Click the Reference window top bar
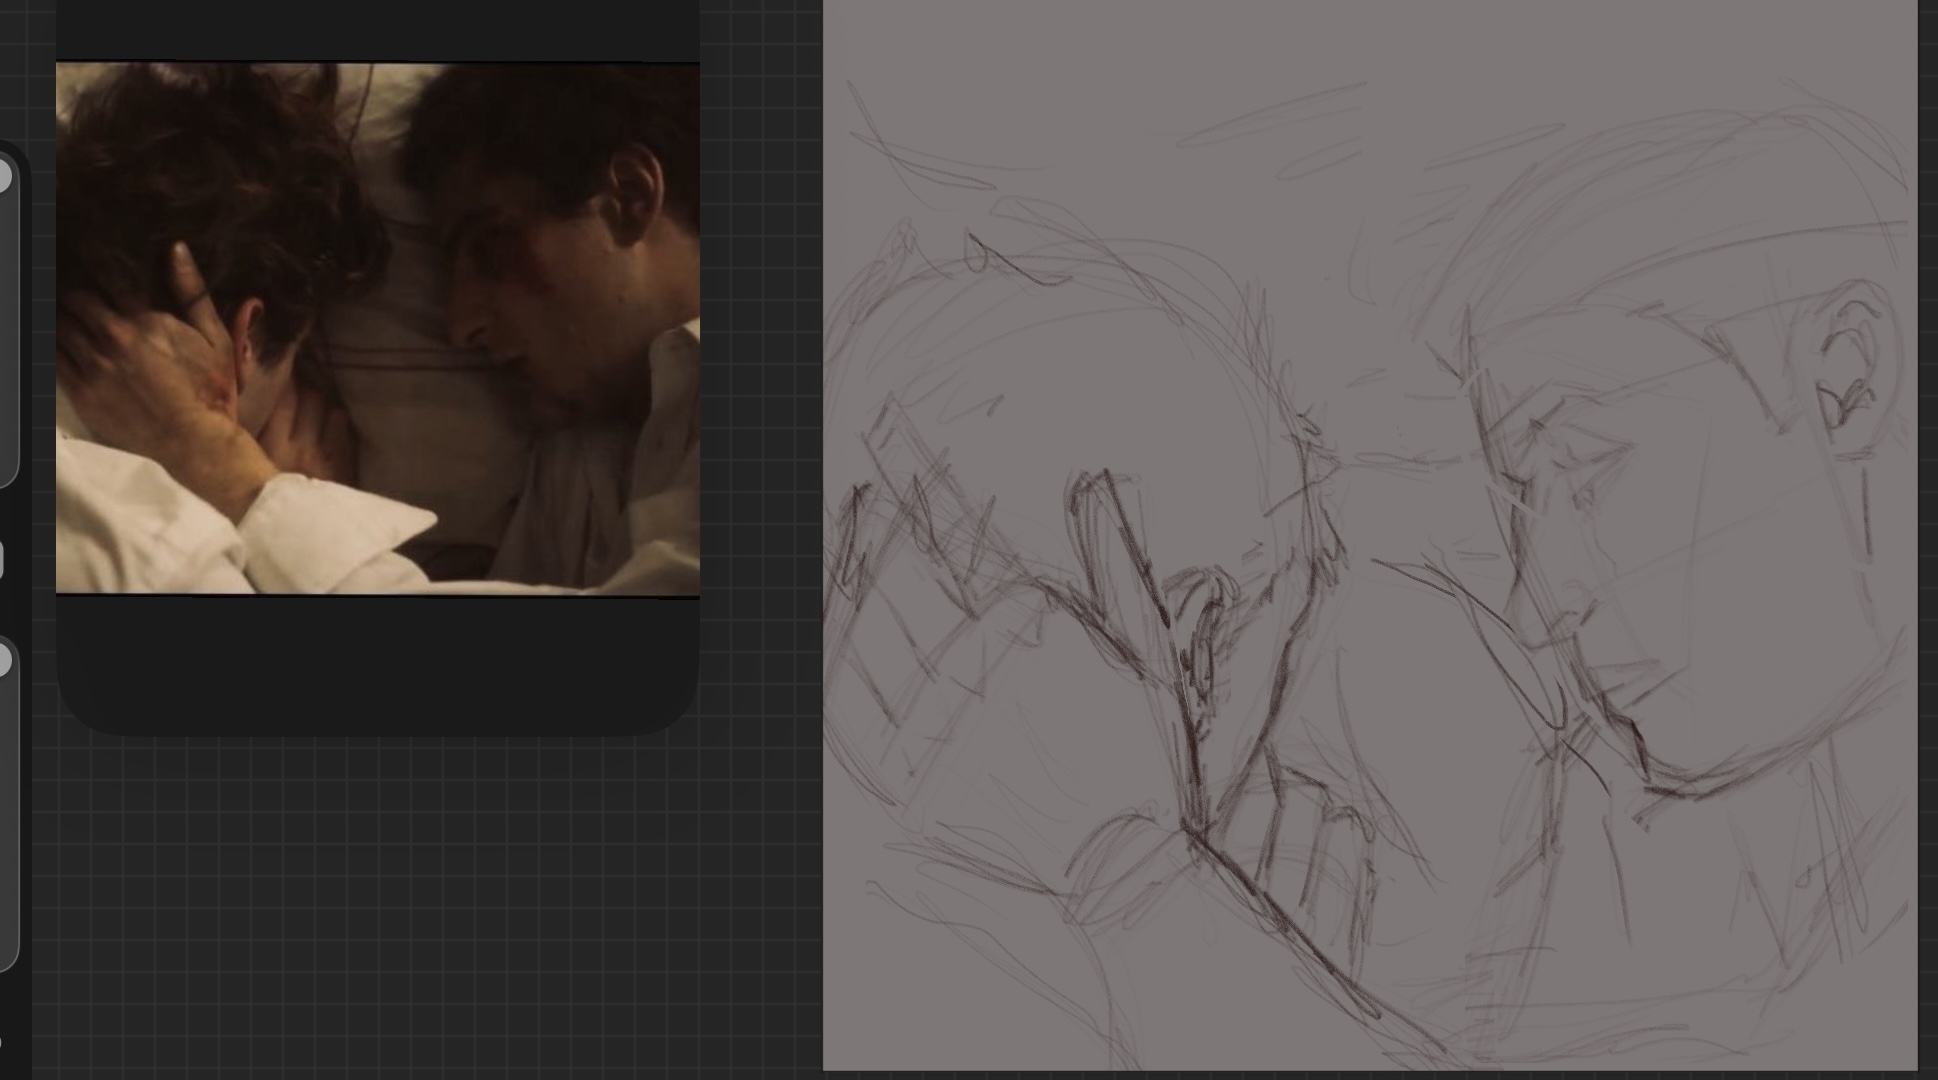This screenshot has width=1938, height=1080. [x=377, y=28]
